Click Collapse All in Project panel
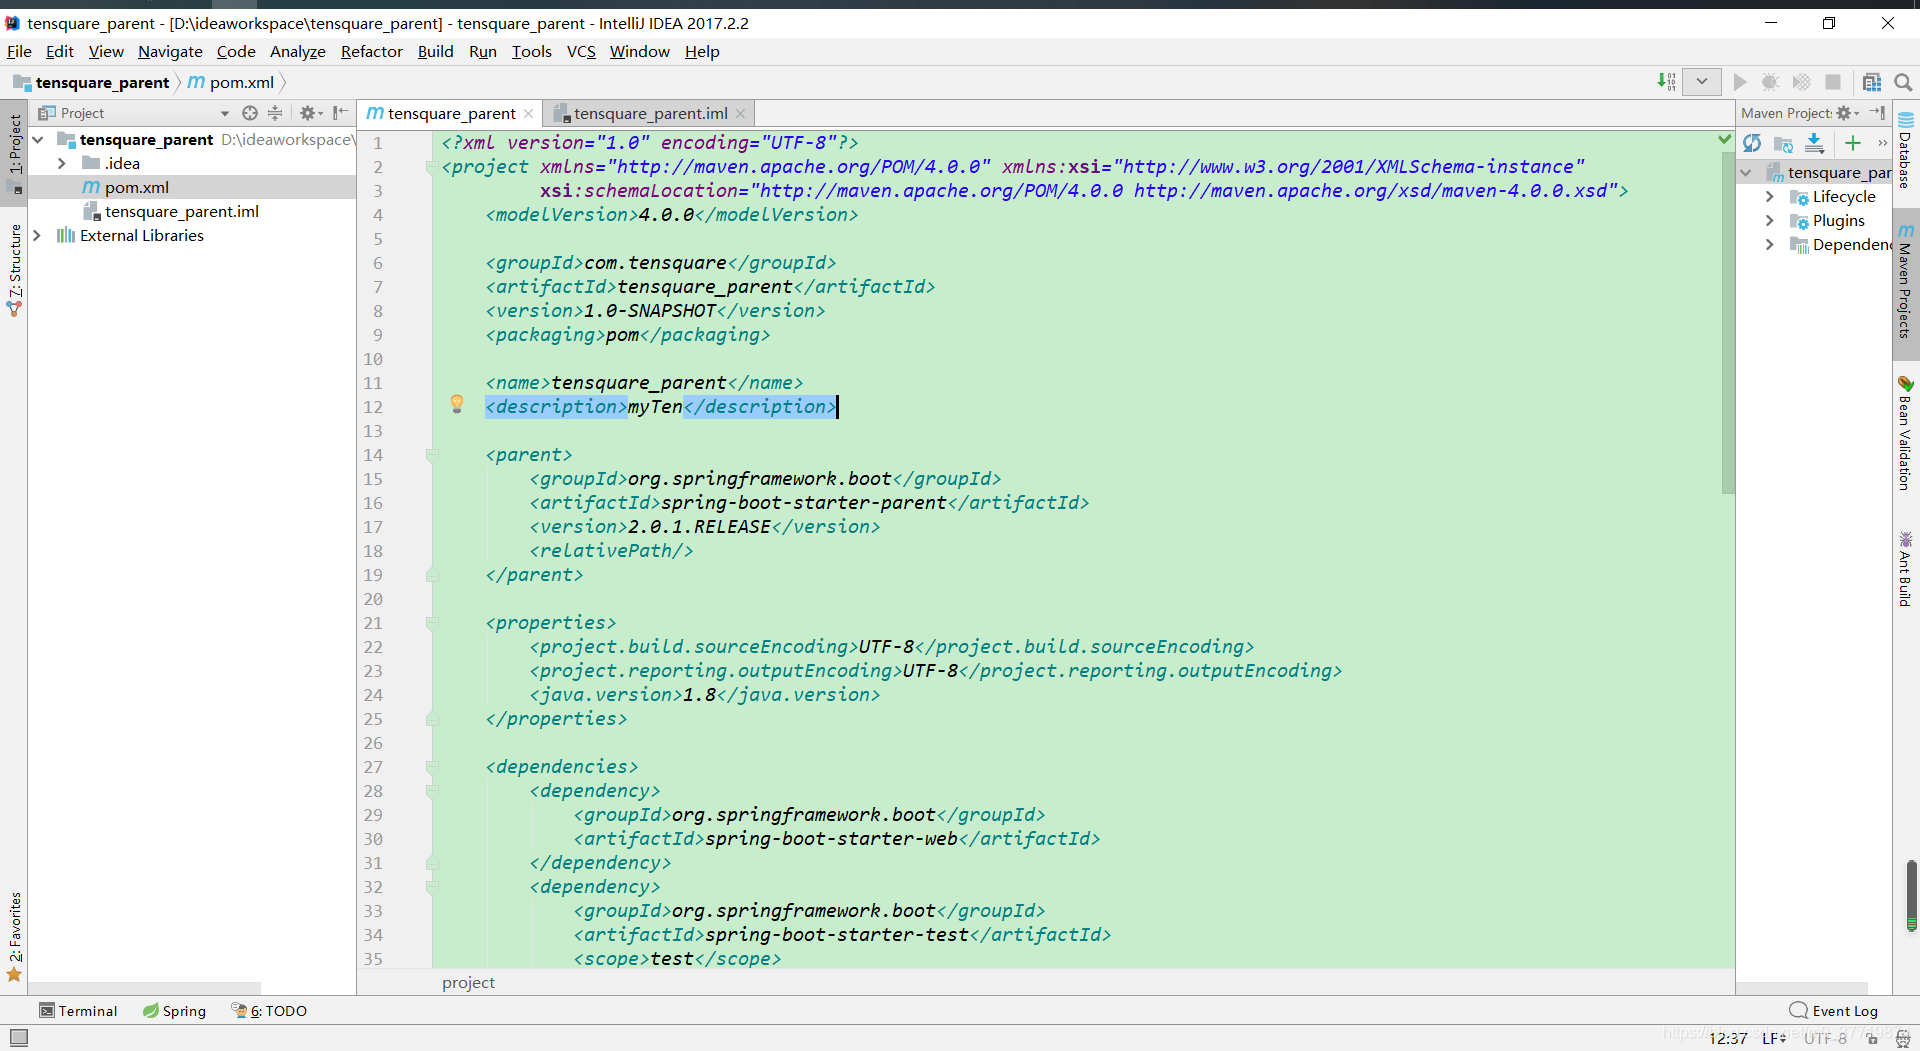Image resolution: width=1920 pixels, height=1051 pixels. point(276,113)
